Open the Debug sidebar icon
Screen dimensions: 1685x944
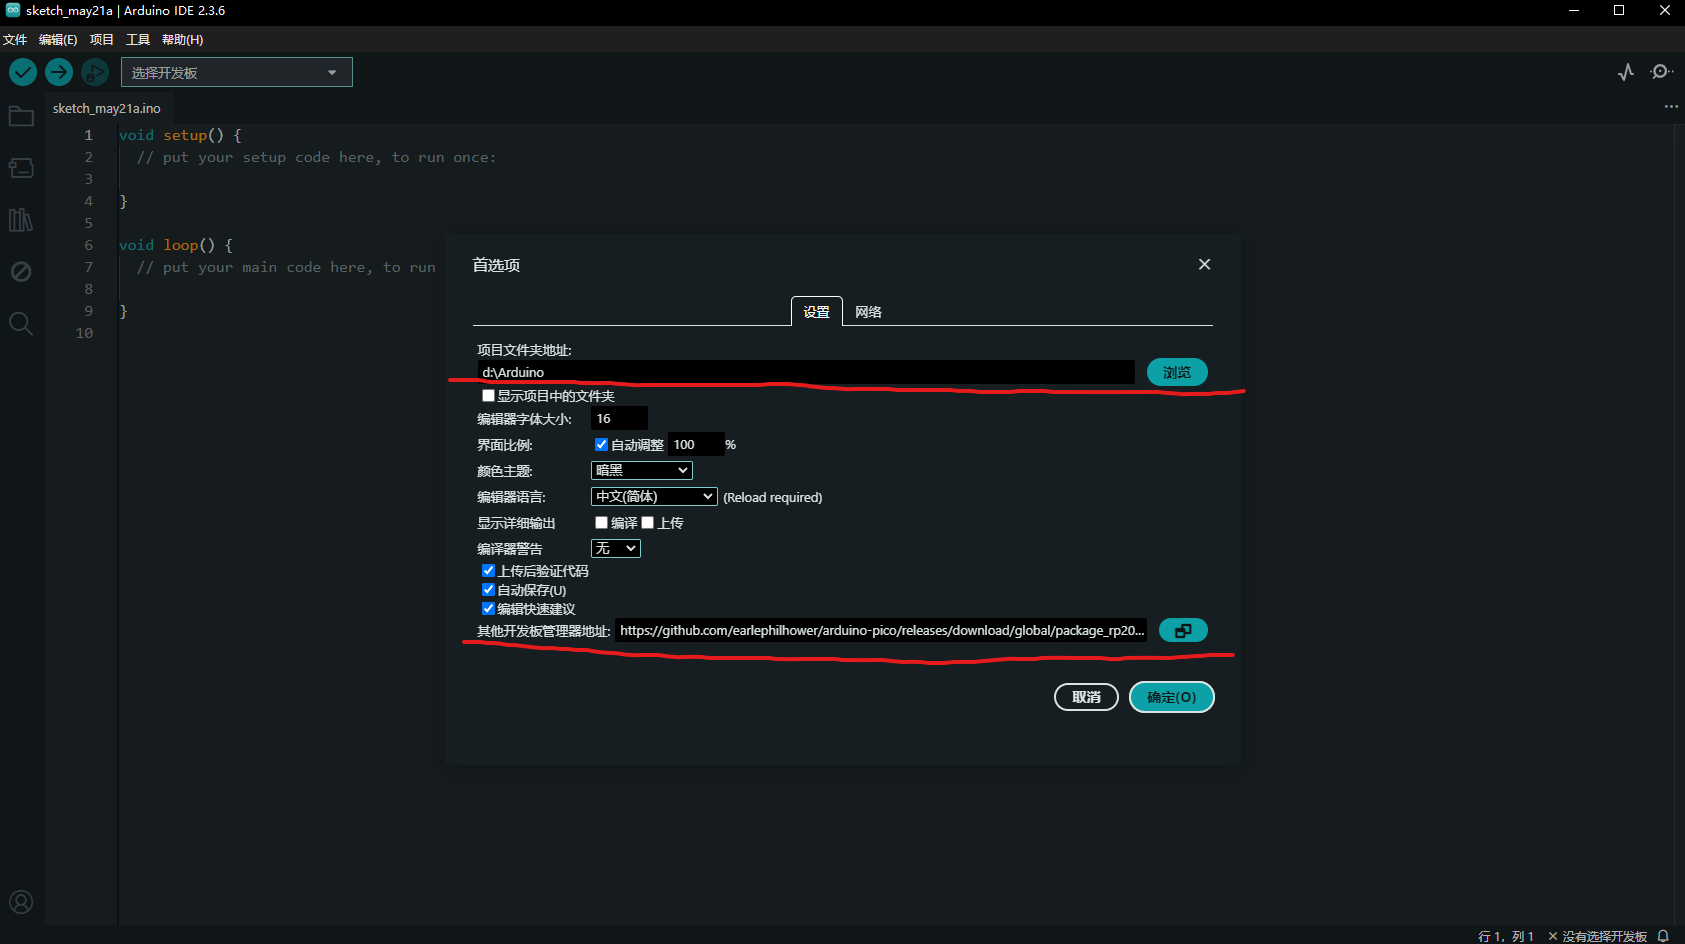coord(21,272)
